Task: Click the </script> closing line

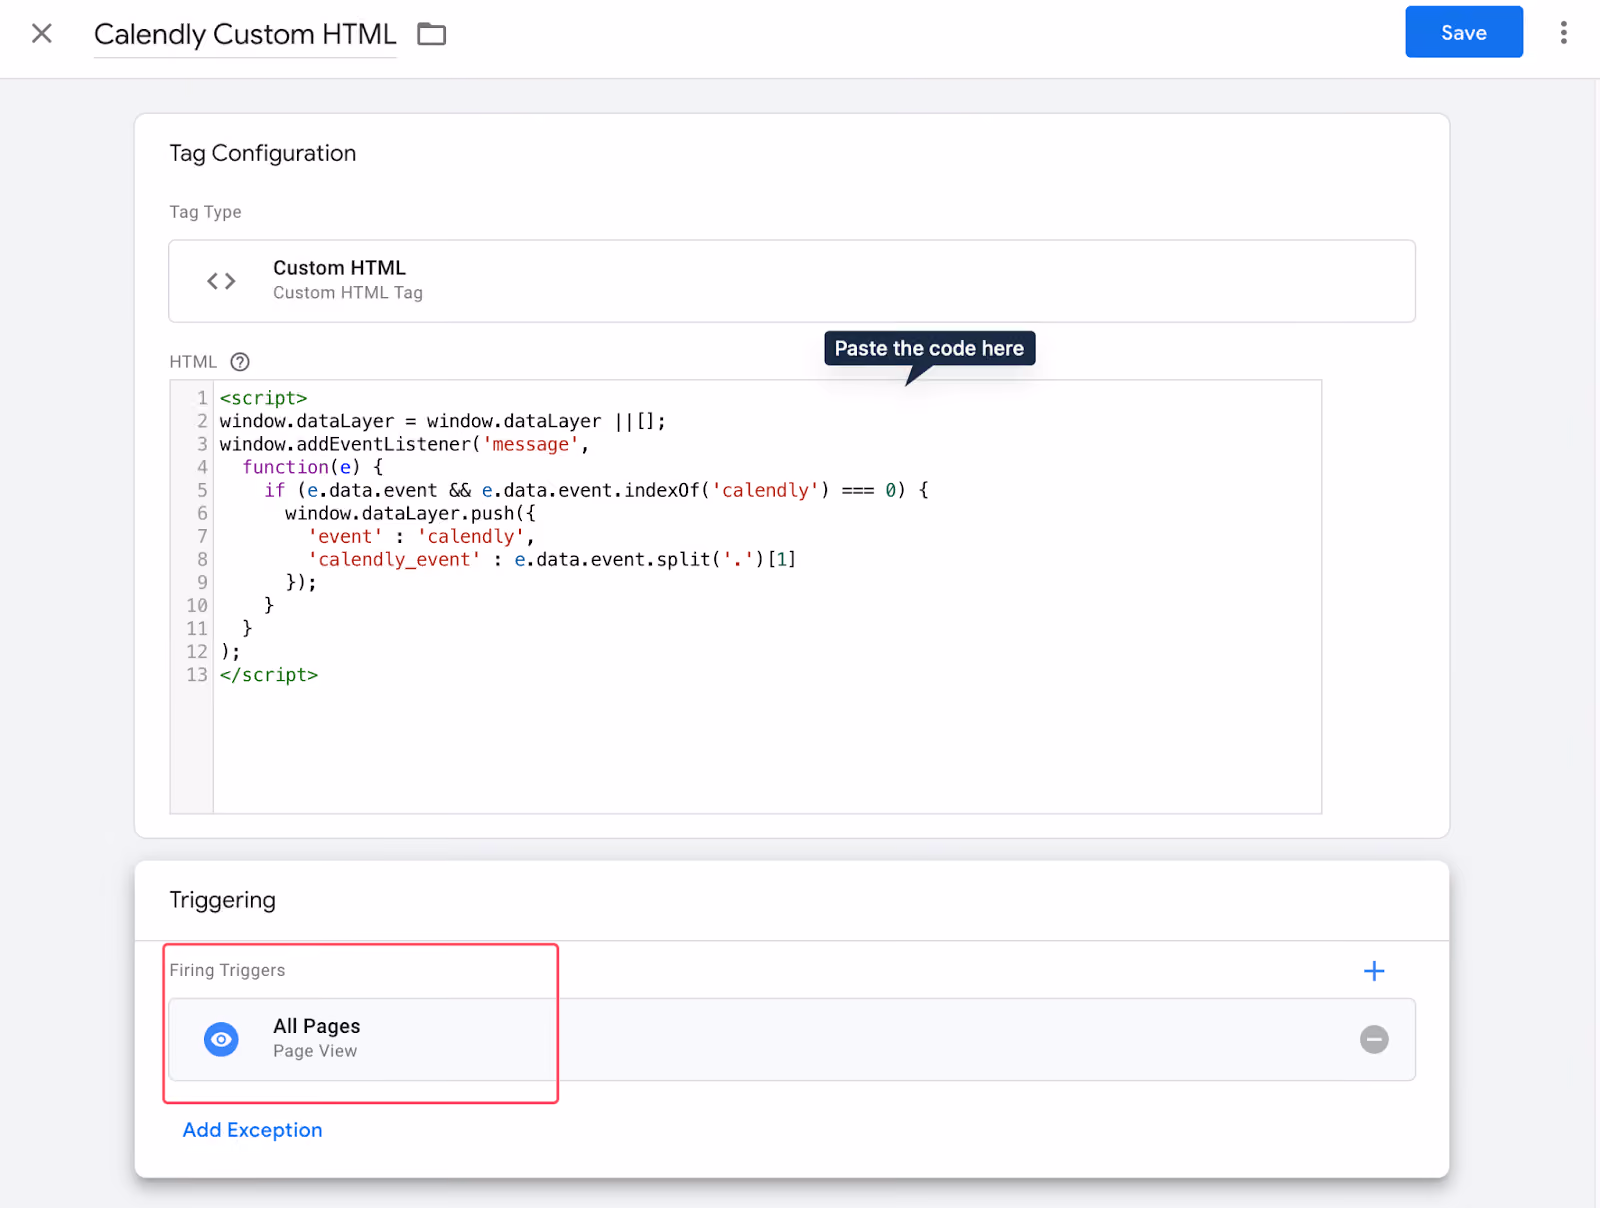Action: coord(269,675)
